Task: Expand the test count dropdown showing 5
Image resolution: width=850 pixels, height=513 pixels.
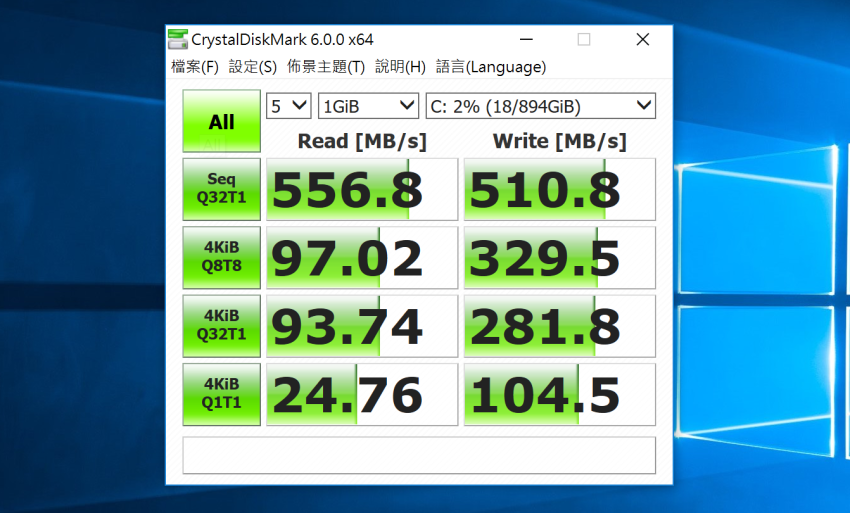Action: [288, 106]
